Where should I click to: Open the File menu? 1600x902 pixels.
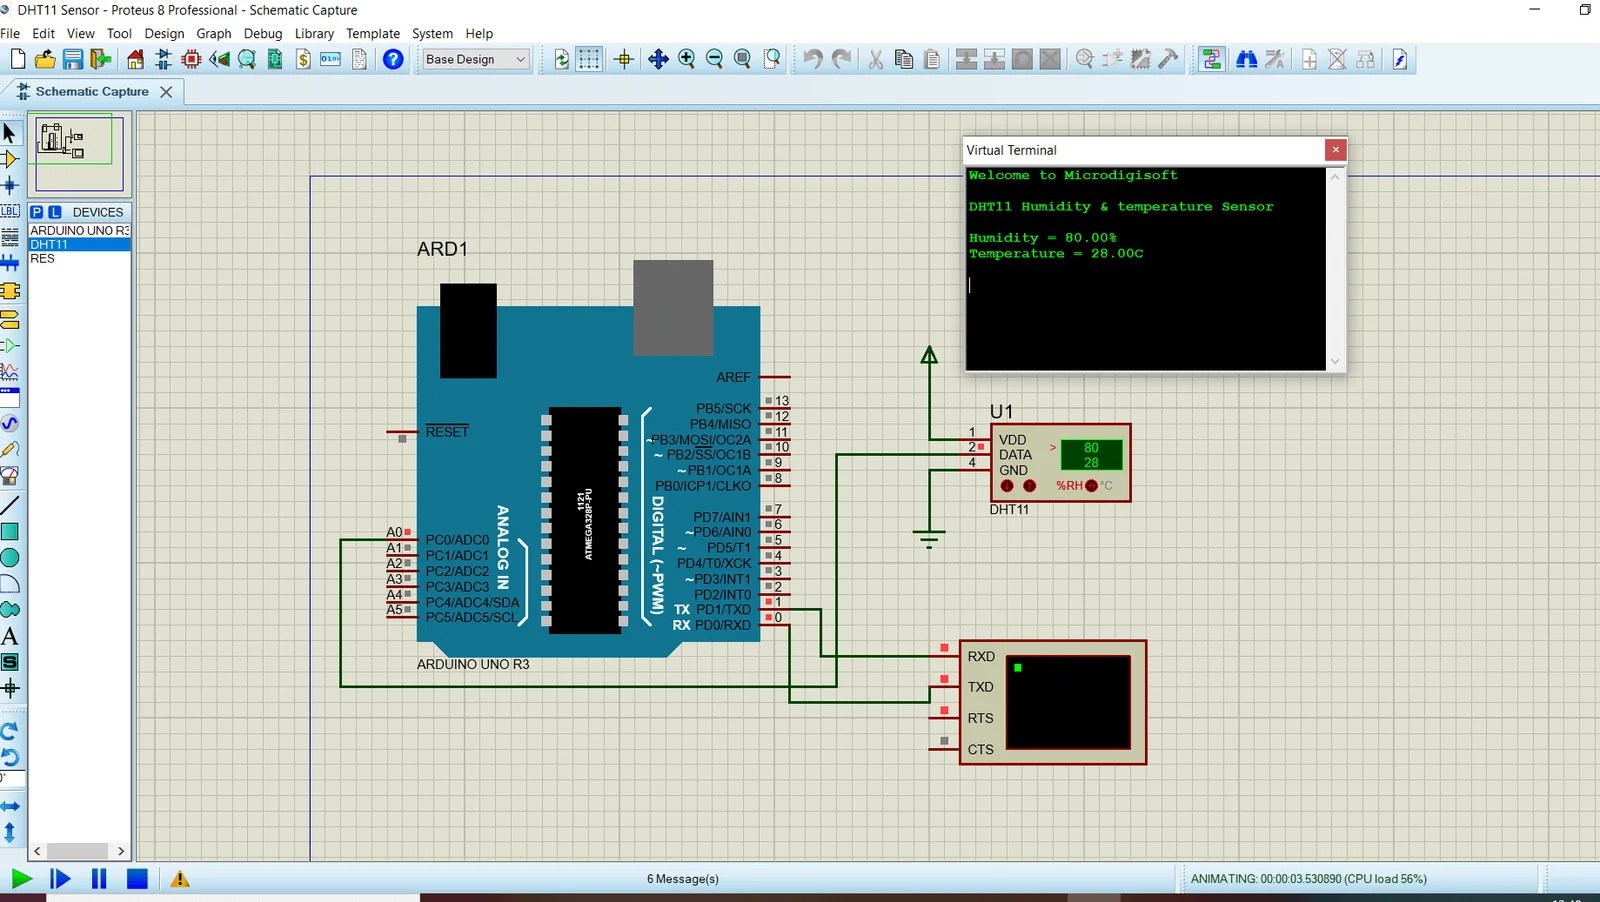click(10, 33)
